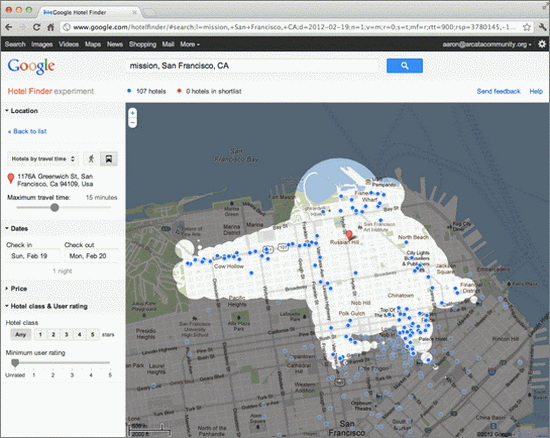Image resolution: width=550 pixels, height=438 pixels.
Task: Click the 15 minutes travel time value
Action: point(101,197)
